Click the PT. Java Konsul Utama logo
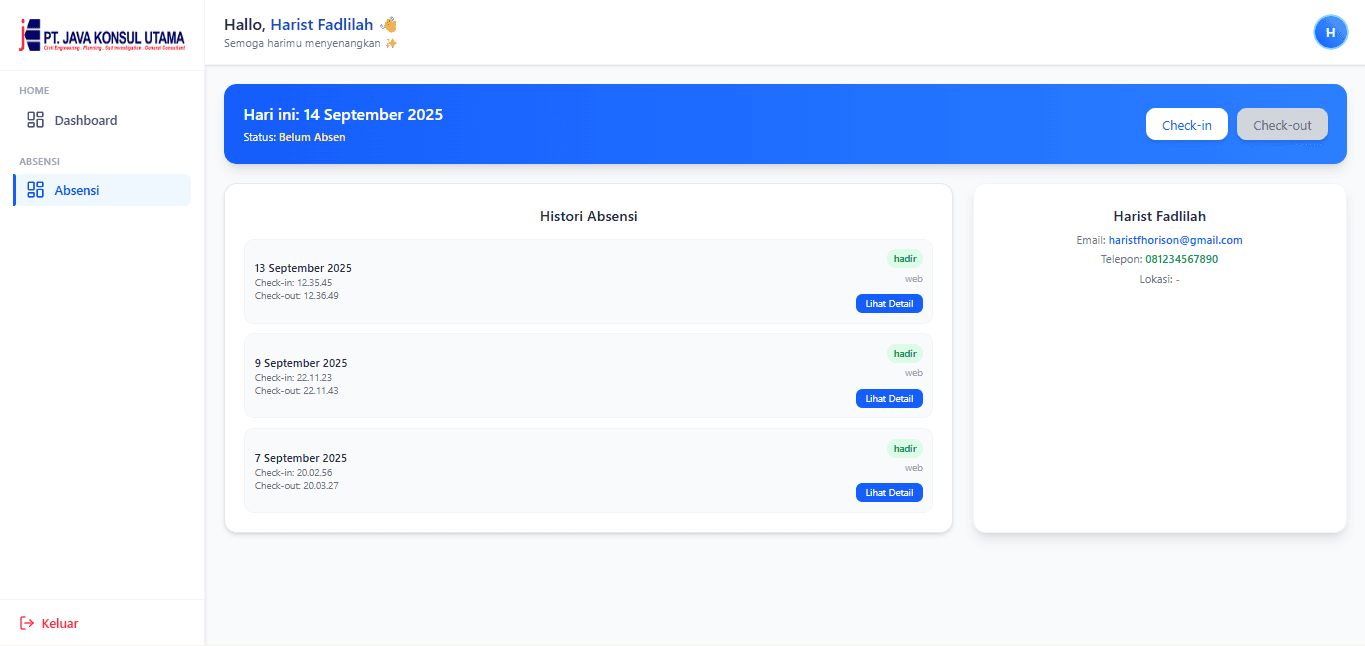1365x646 pixels. click(x=102, y=36)
